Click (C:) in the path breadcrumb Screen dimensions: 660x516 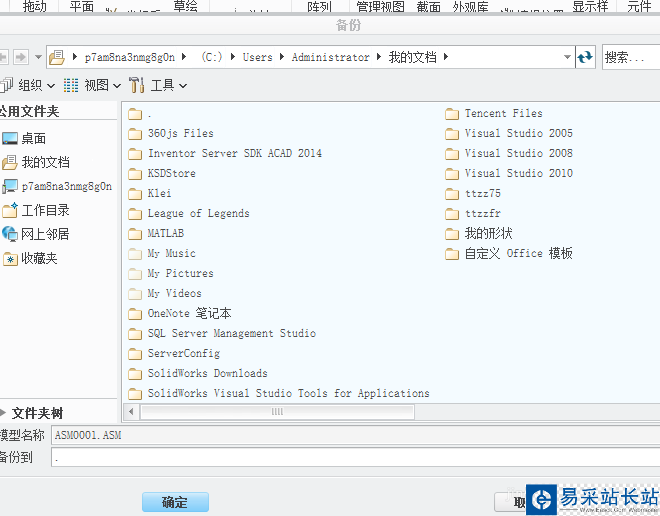pyautogui.click(x=211, y=57)
